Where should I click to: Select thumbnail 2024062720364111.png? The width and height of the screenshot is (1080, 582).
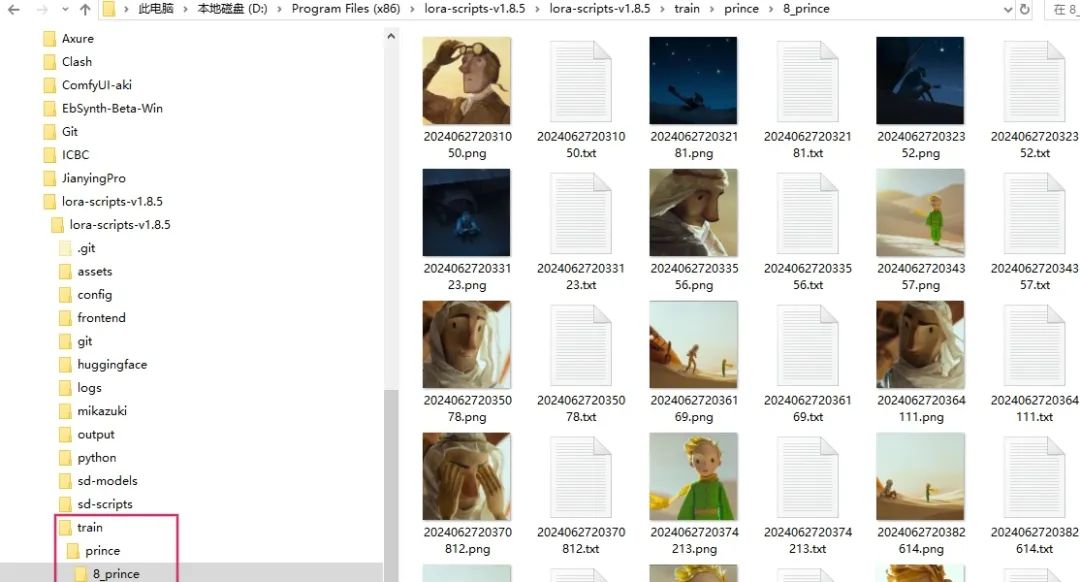(920, 344)
